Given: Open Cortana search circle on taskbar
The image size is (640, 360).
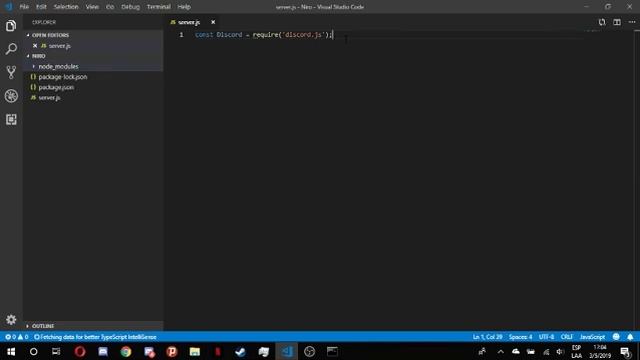Looking at the screenshot, I should coord(33,351).
